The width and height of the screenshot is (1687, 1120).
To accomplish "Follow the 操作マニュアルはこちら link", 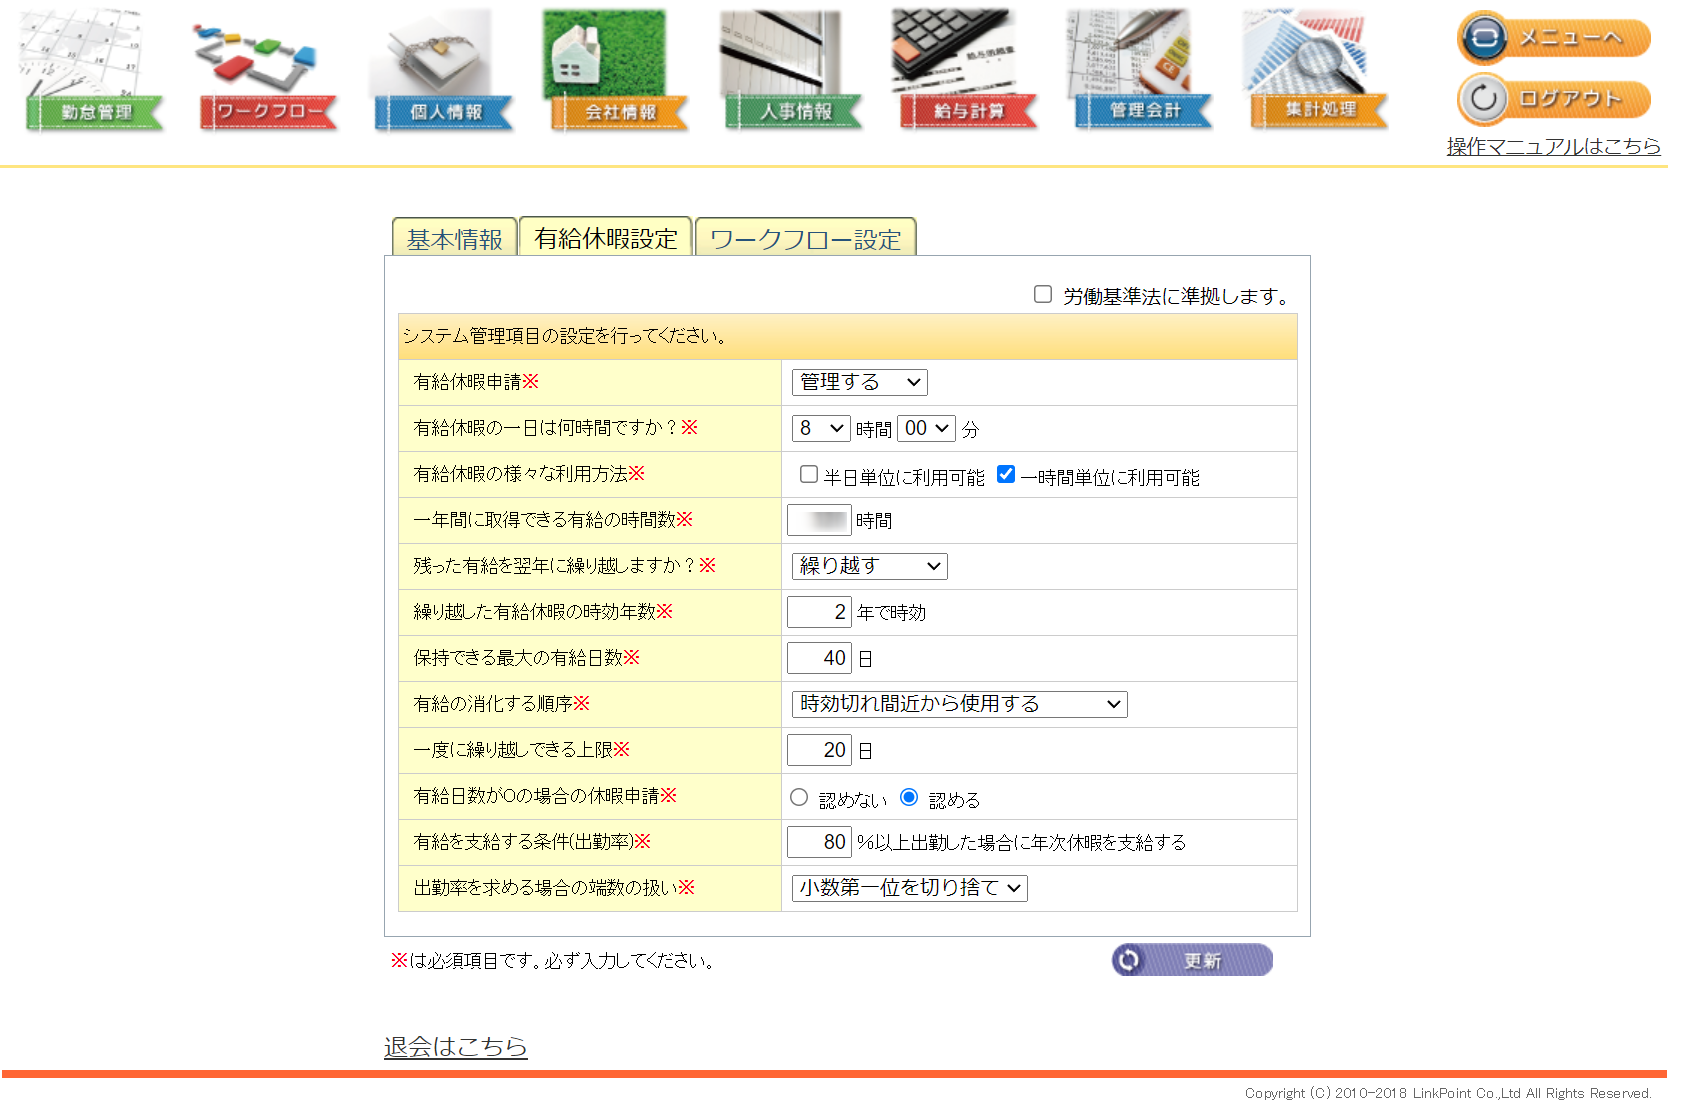I will click(x=1553, y=147).
